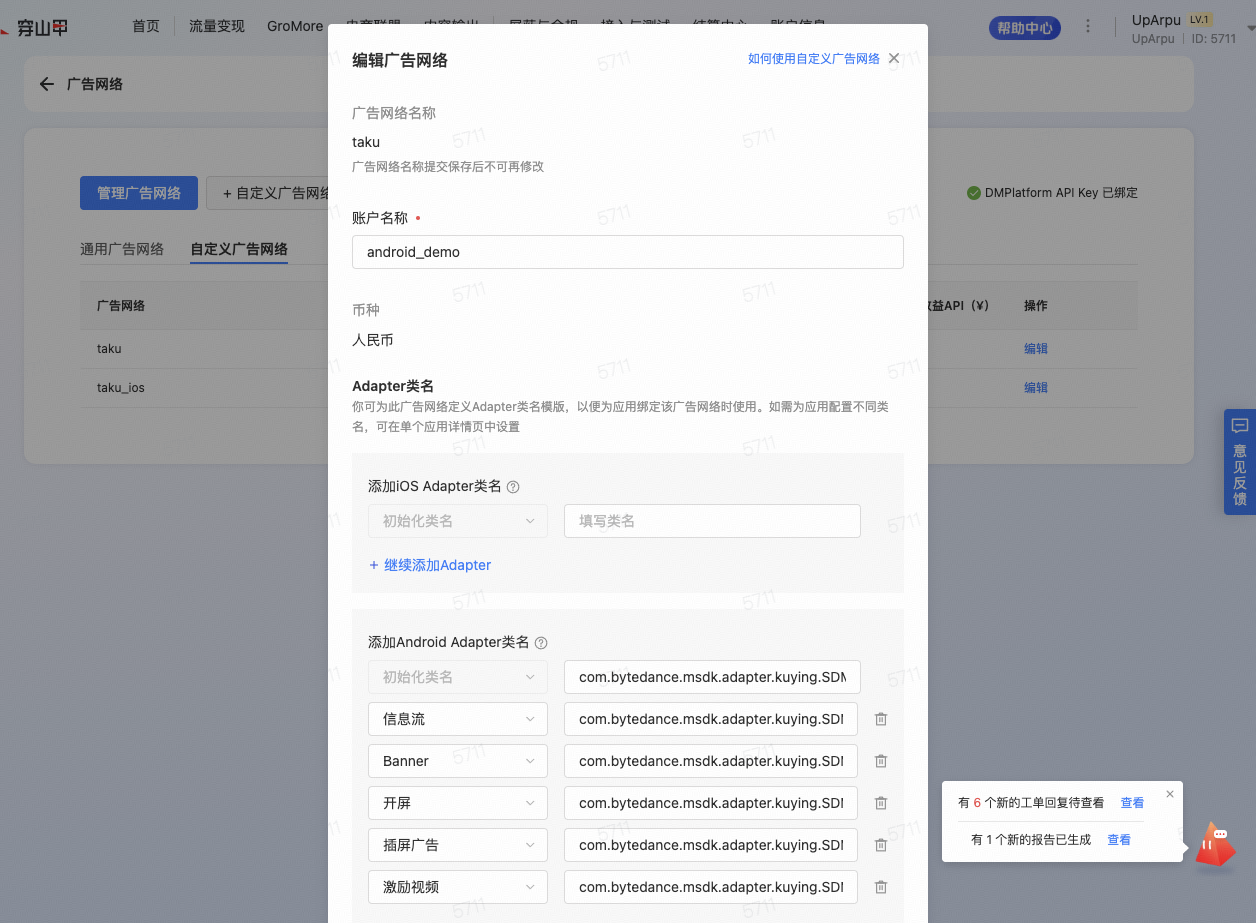Screen dimensions: 1256x923
Task: Click the account name input field
Action: (628, 252)
